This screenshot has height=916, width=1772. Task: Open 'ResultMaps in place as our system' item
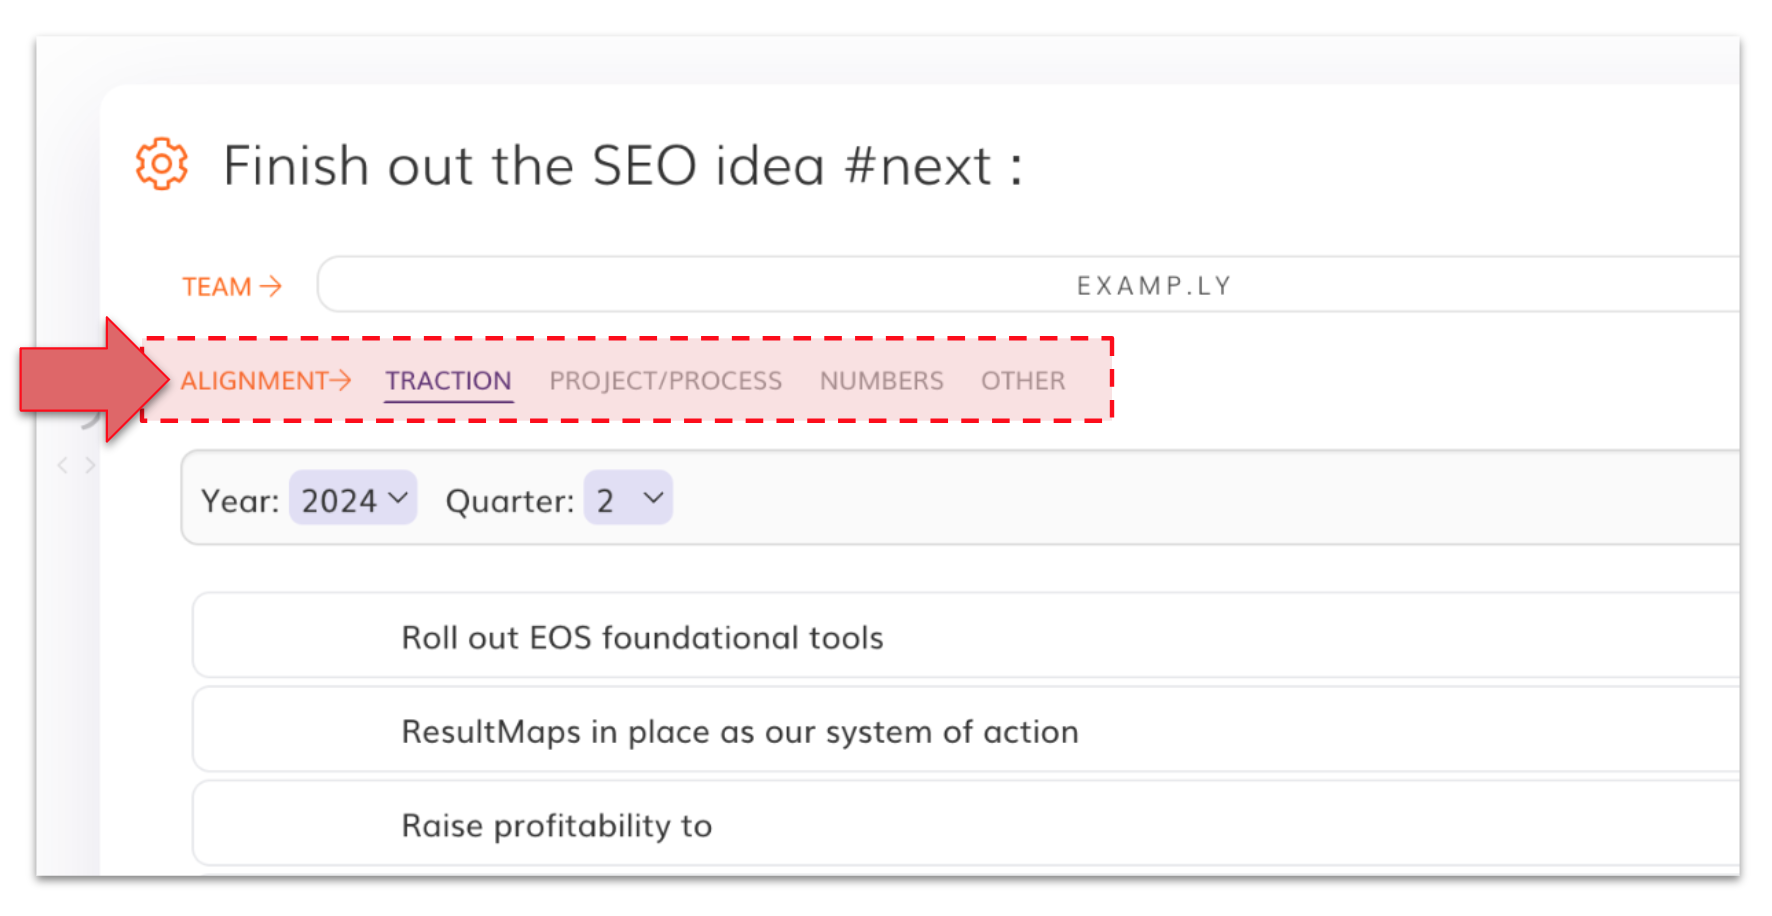tap(739, 732)
